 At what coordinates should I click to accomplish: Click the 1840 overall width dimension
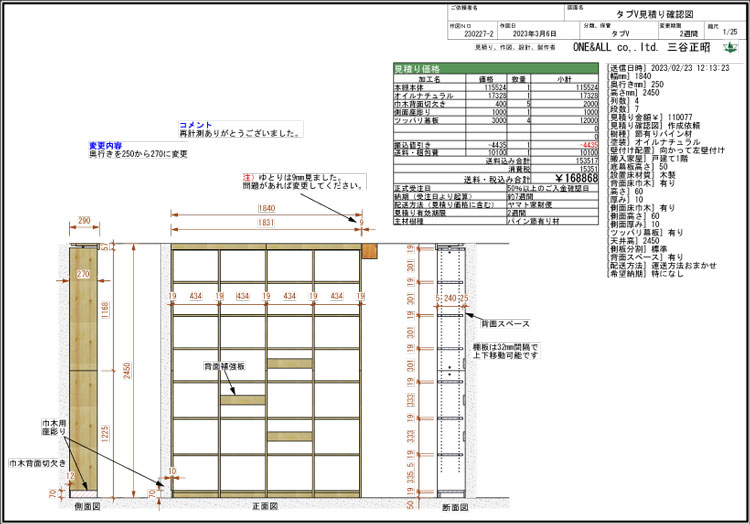point(265,208)
